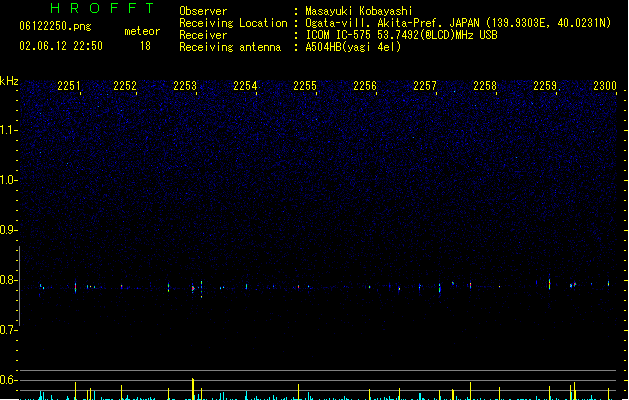
Task: Select the A504HB(yagi 4el) antenna text
Action: click(353, 47)
